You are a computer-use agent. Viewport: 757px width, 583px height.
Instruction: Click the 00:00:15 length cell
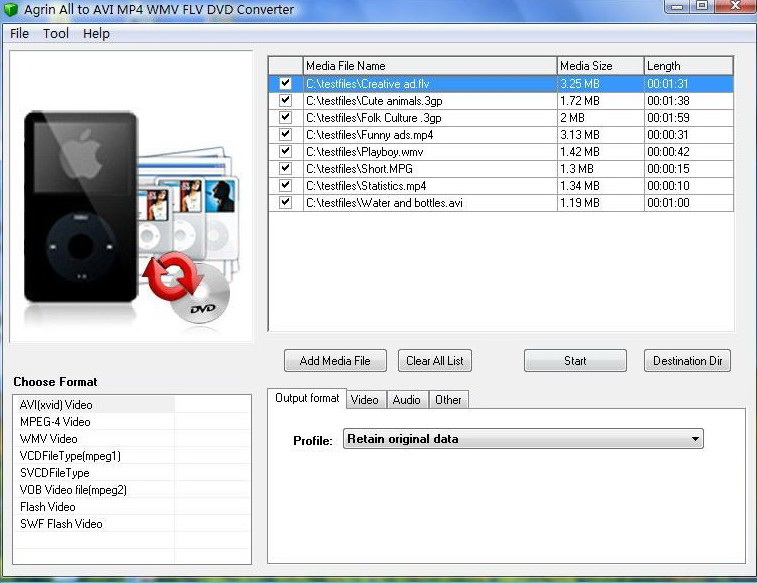[688, 168]
